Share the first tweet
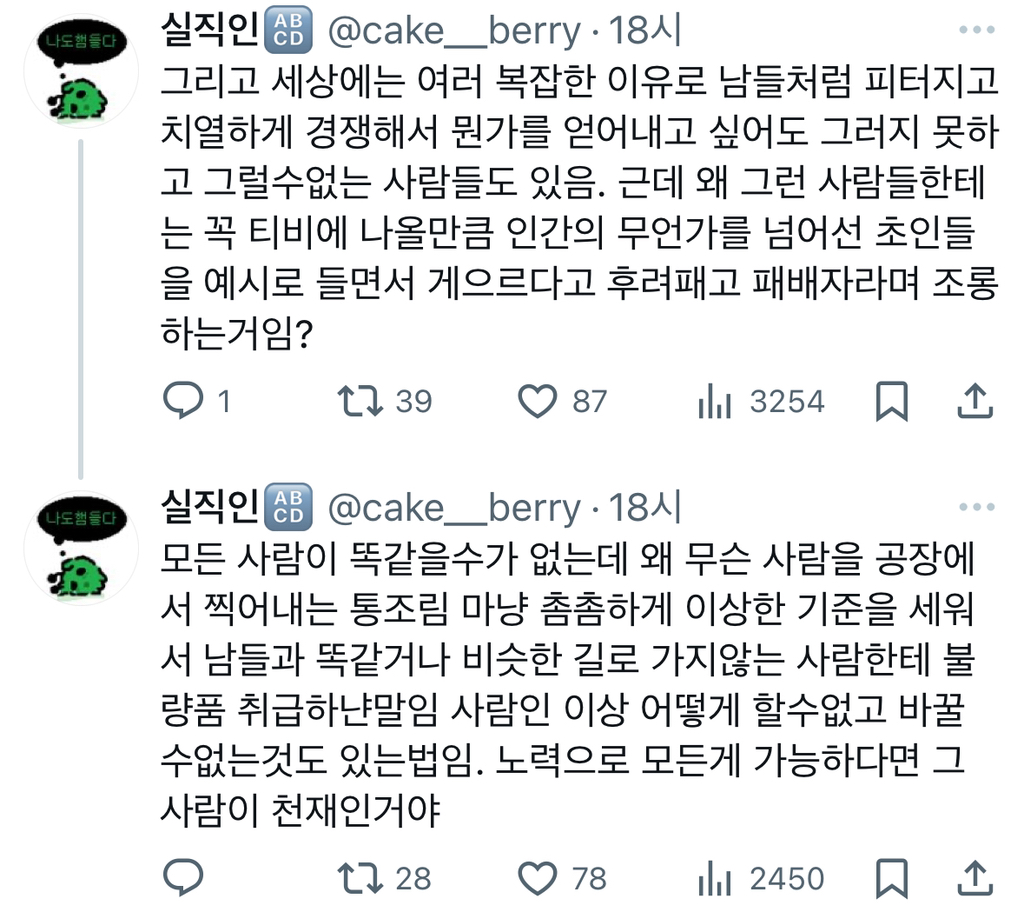This screenshot has width=1024, height=912. [x=974, y=401]
